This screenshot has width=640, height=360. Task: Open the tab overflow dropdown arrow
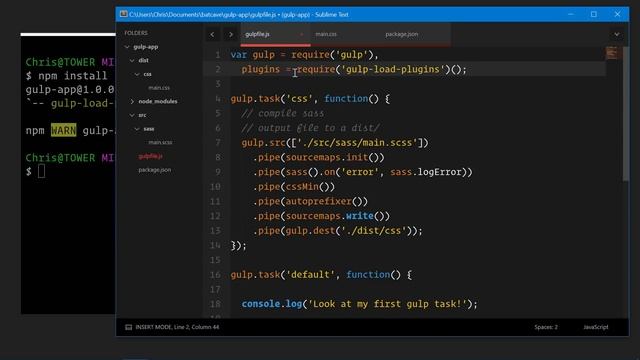[617, 34]
